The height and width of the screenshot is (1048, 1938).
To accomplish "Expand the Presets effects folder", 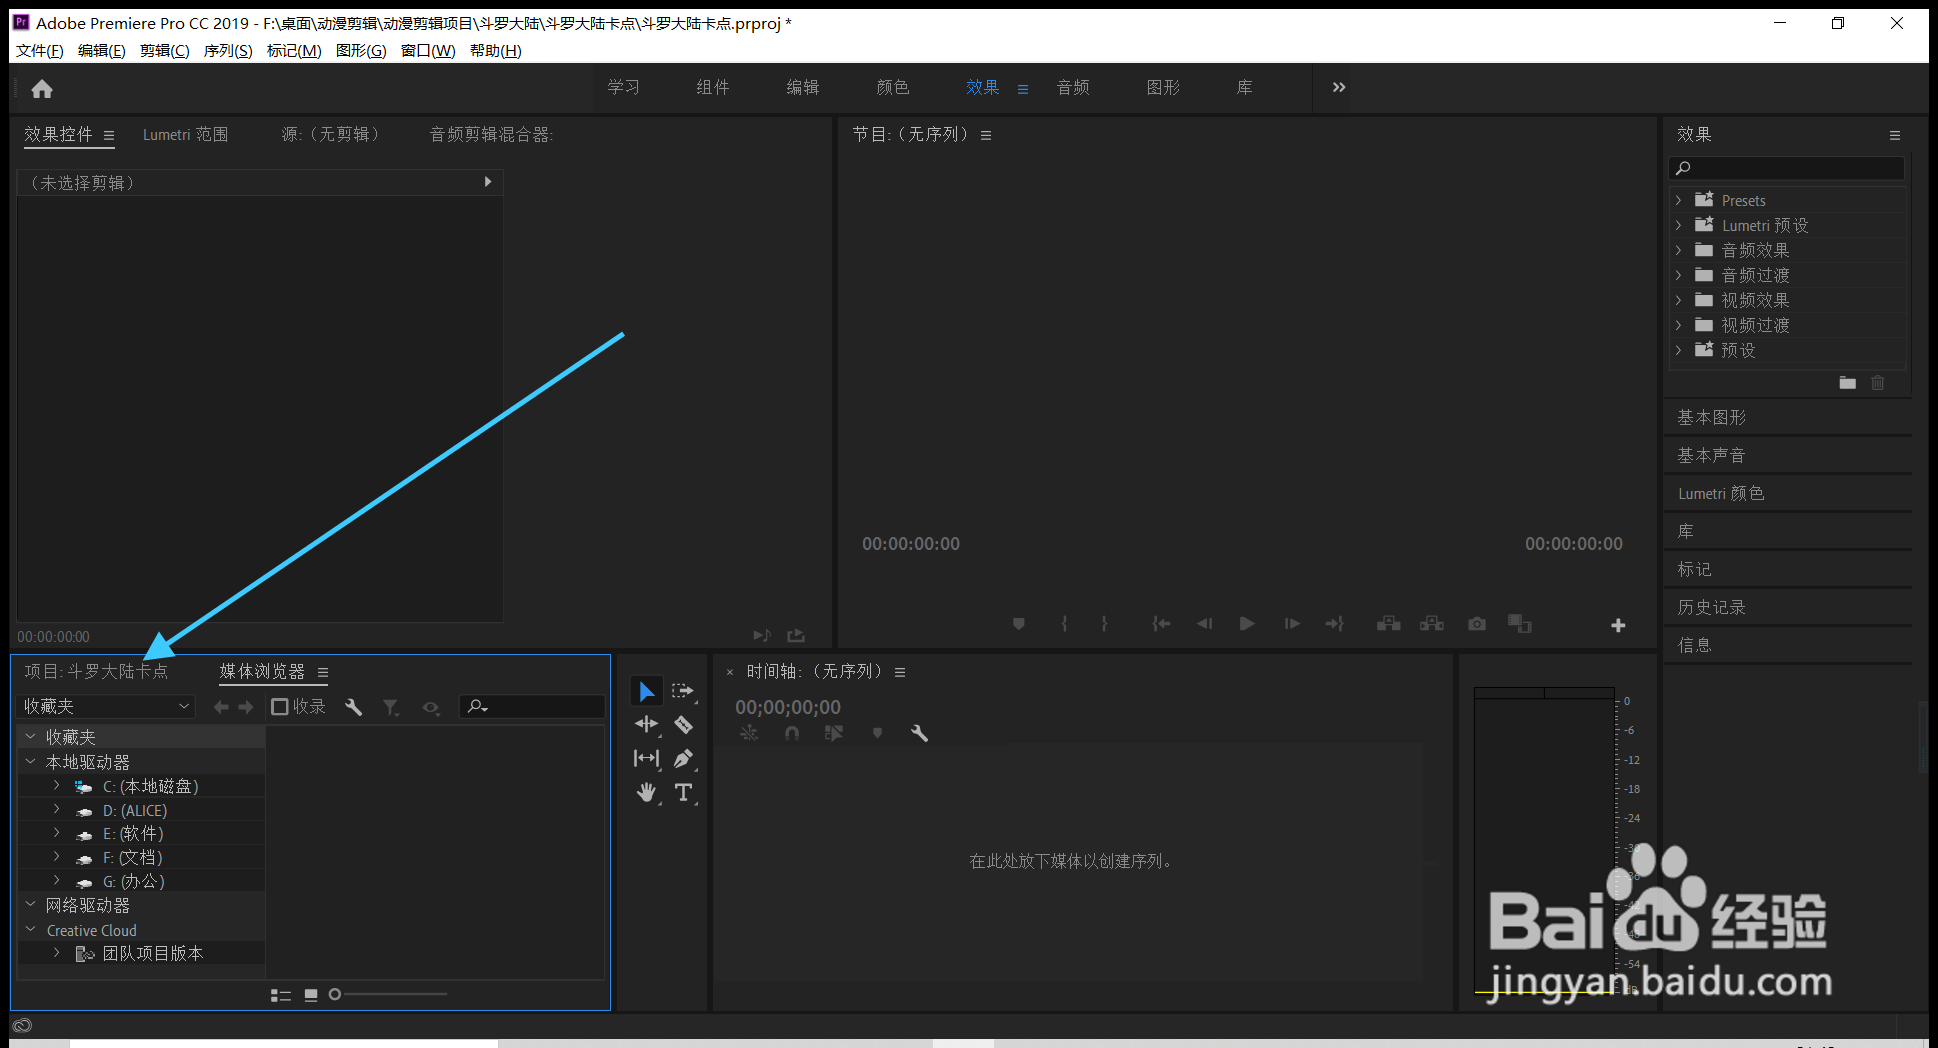I will (x=1679, y=200).
